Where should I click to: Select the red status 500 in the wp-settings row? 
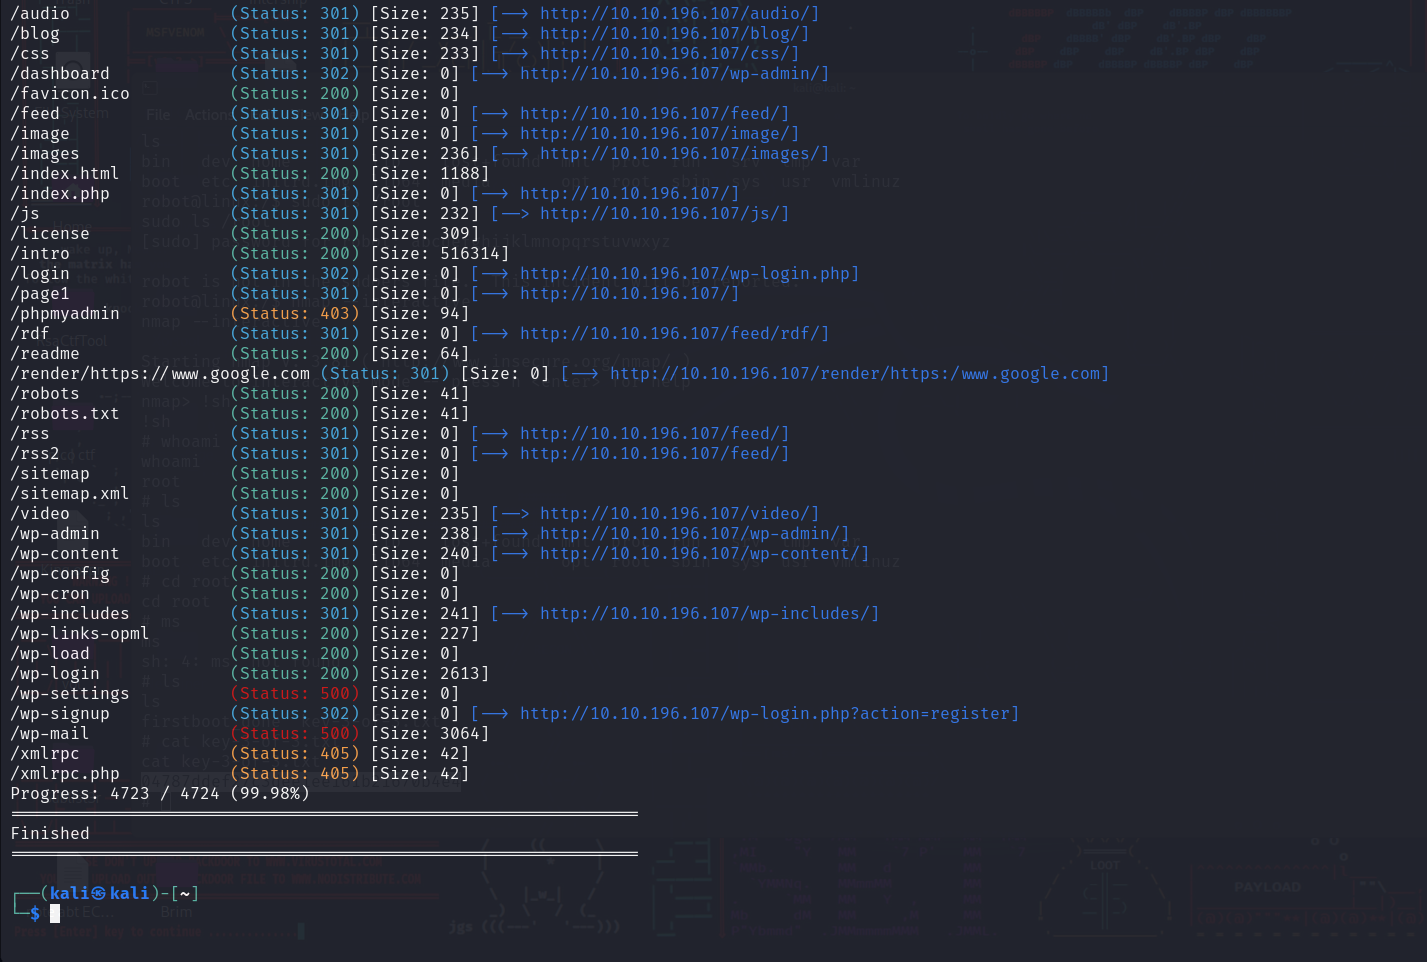295,693
